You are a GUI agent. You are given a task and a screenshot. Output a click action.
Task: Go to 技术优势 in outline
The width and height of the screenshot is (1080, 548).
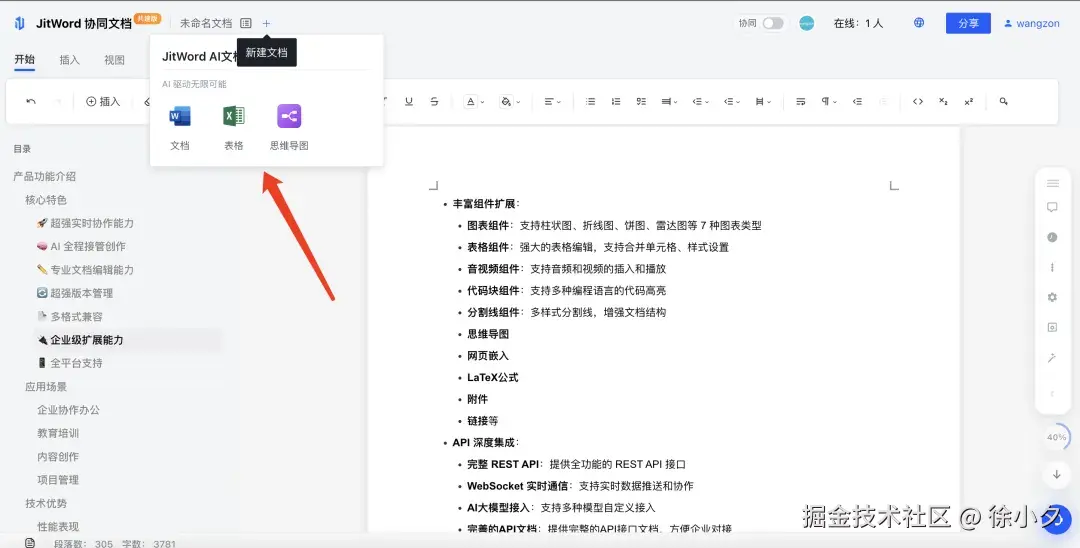click(x=46, y=503)
